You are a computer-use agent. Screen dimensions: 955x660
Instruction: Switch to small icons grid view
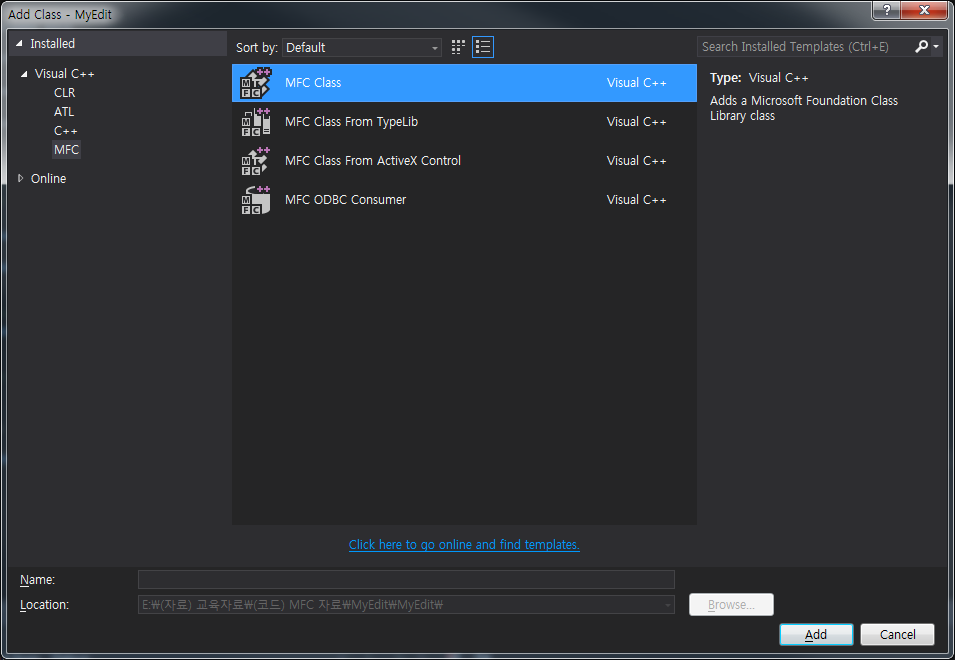pyautogui.click(x=458, y=47)
